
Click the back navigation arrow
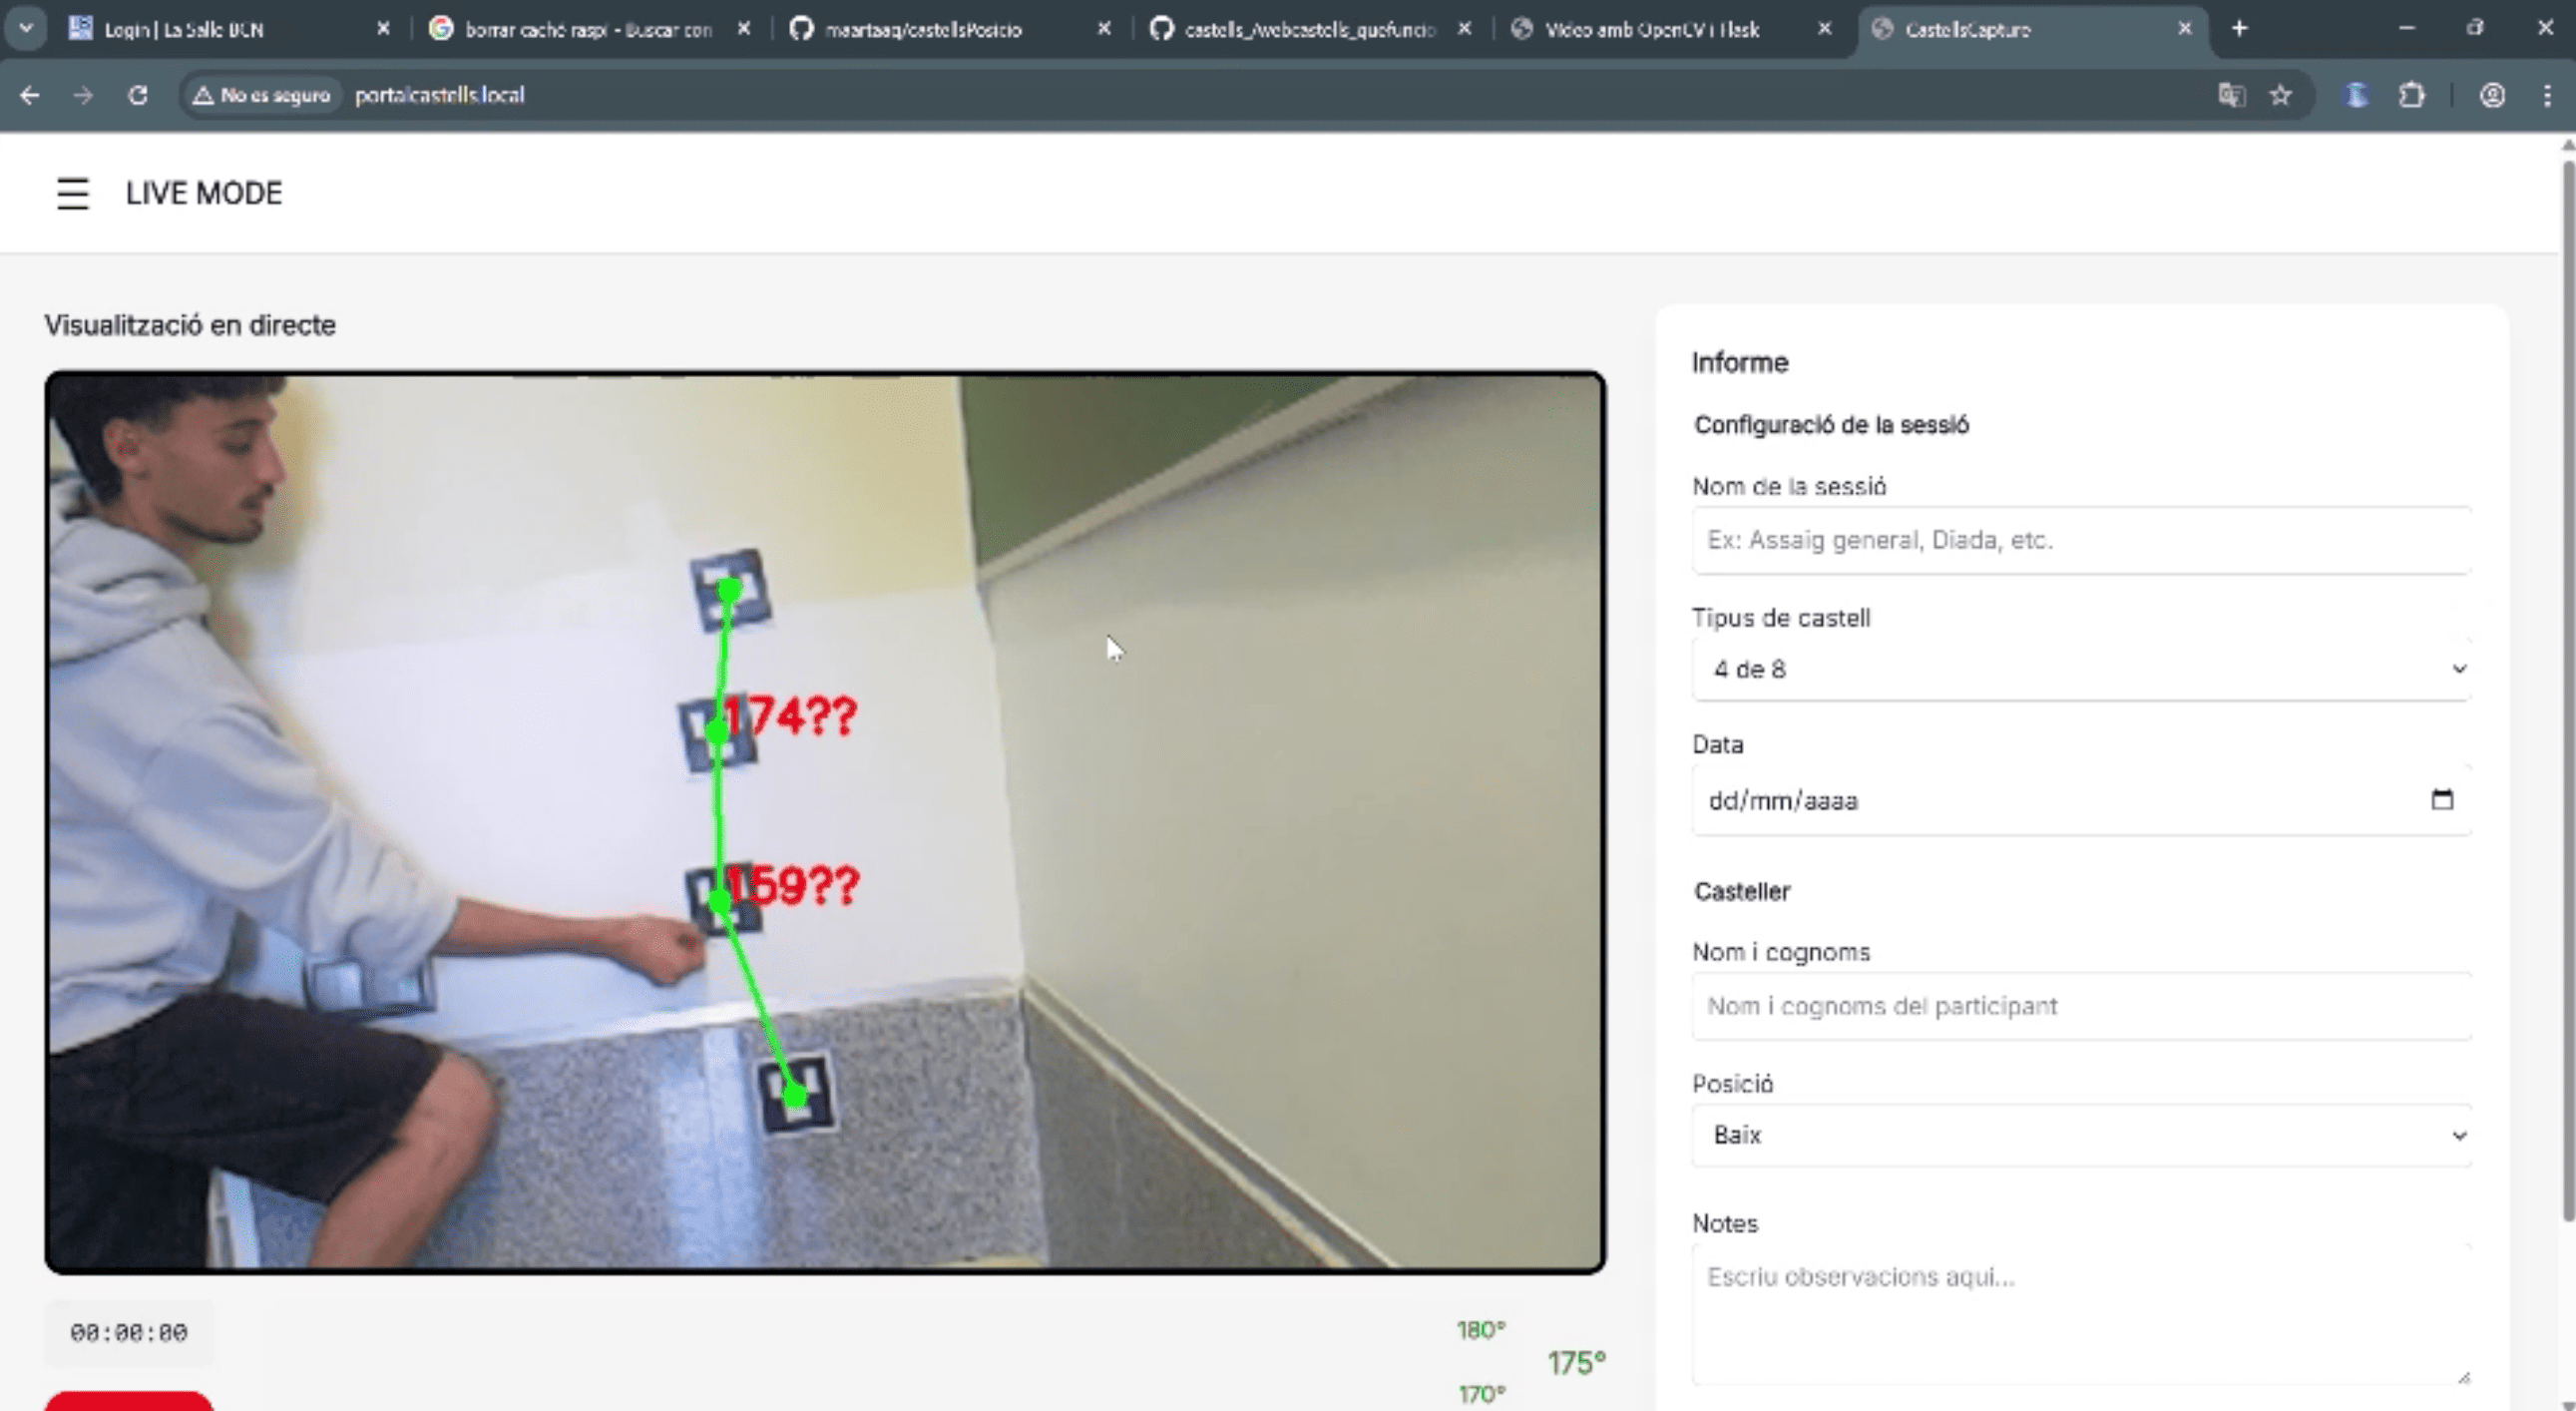point(30,95)
